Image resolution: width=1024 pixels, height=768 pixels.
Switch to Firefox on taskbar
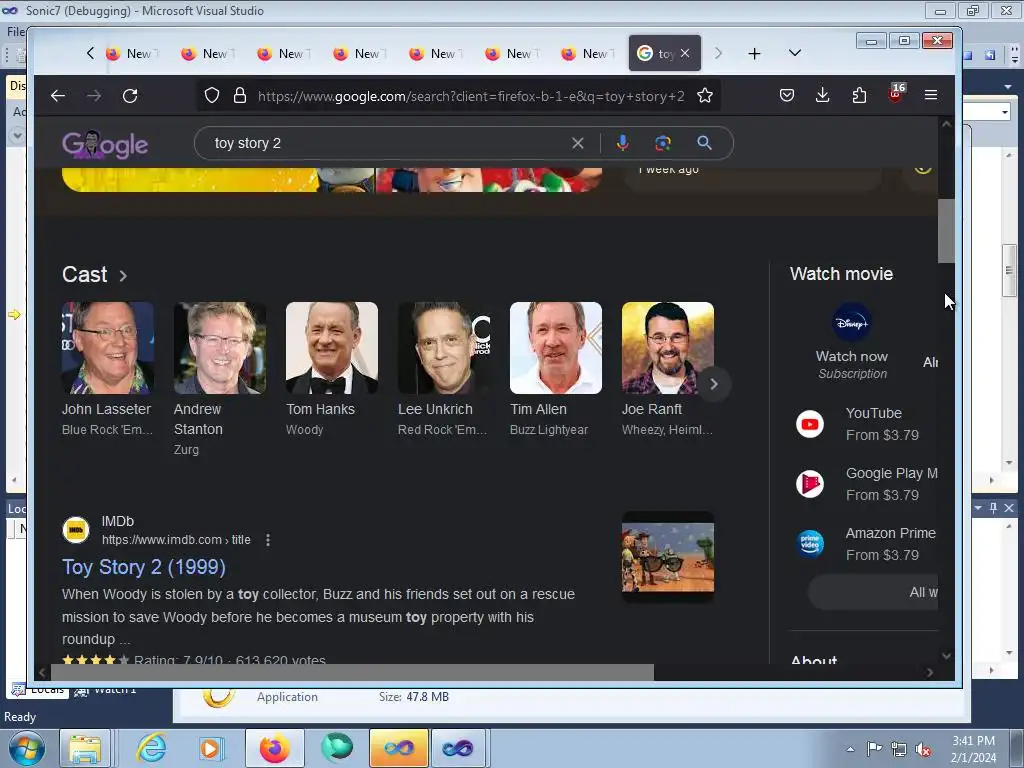coord(274,748)
